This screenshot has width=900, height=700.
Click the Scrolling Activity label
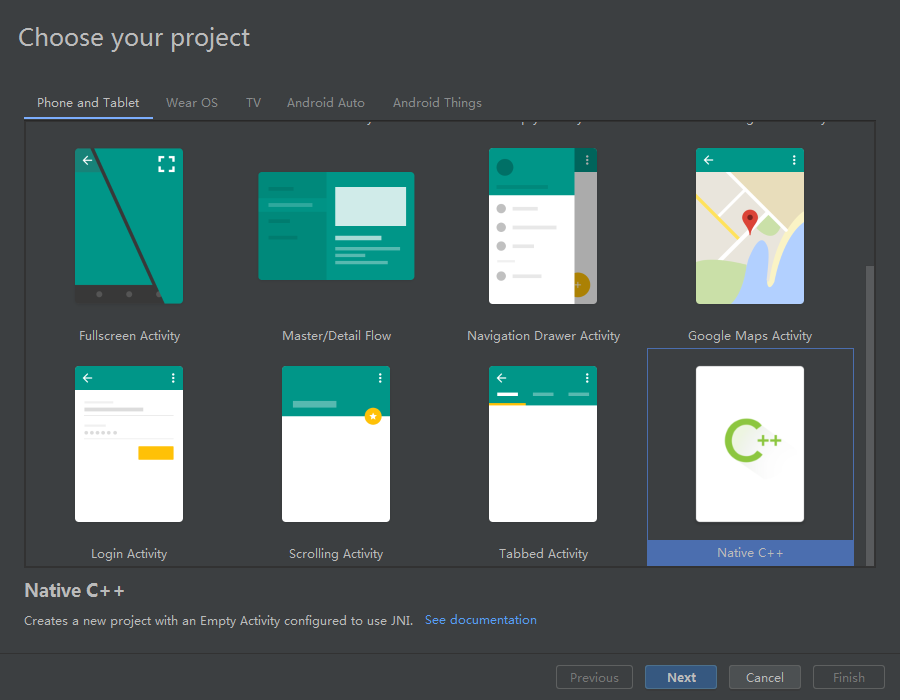pyautogui.click(x=336, y=554)
